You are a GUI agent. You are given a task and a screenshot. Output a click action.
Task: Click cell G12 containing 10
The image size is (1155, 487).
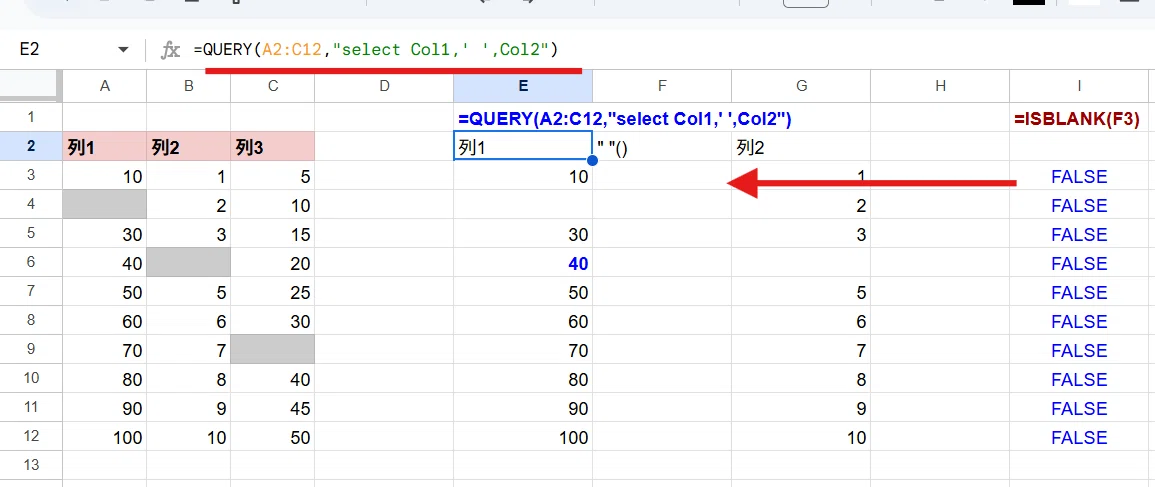(x=801, y=437)
